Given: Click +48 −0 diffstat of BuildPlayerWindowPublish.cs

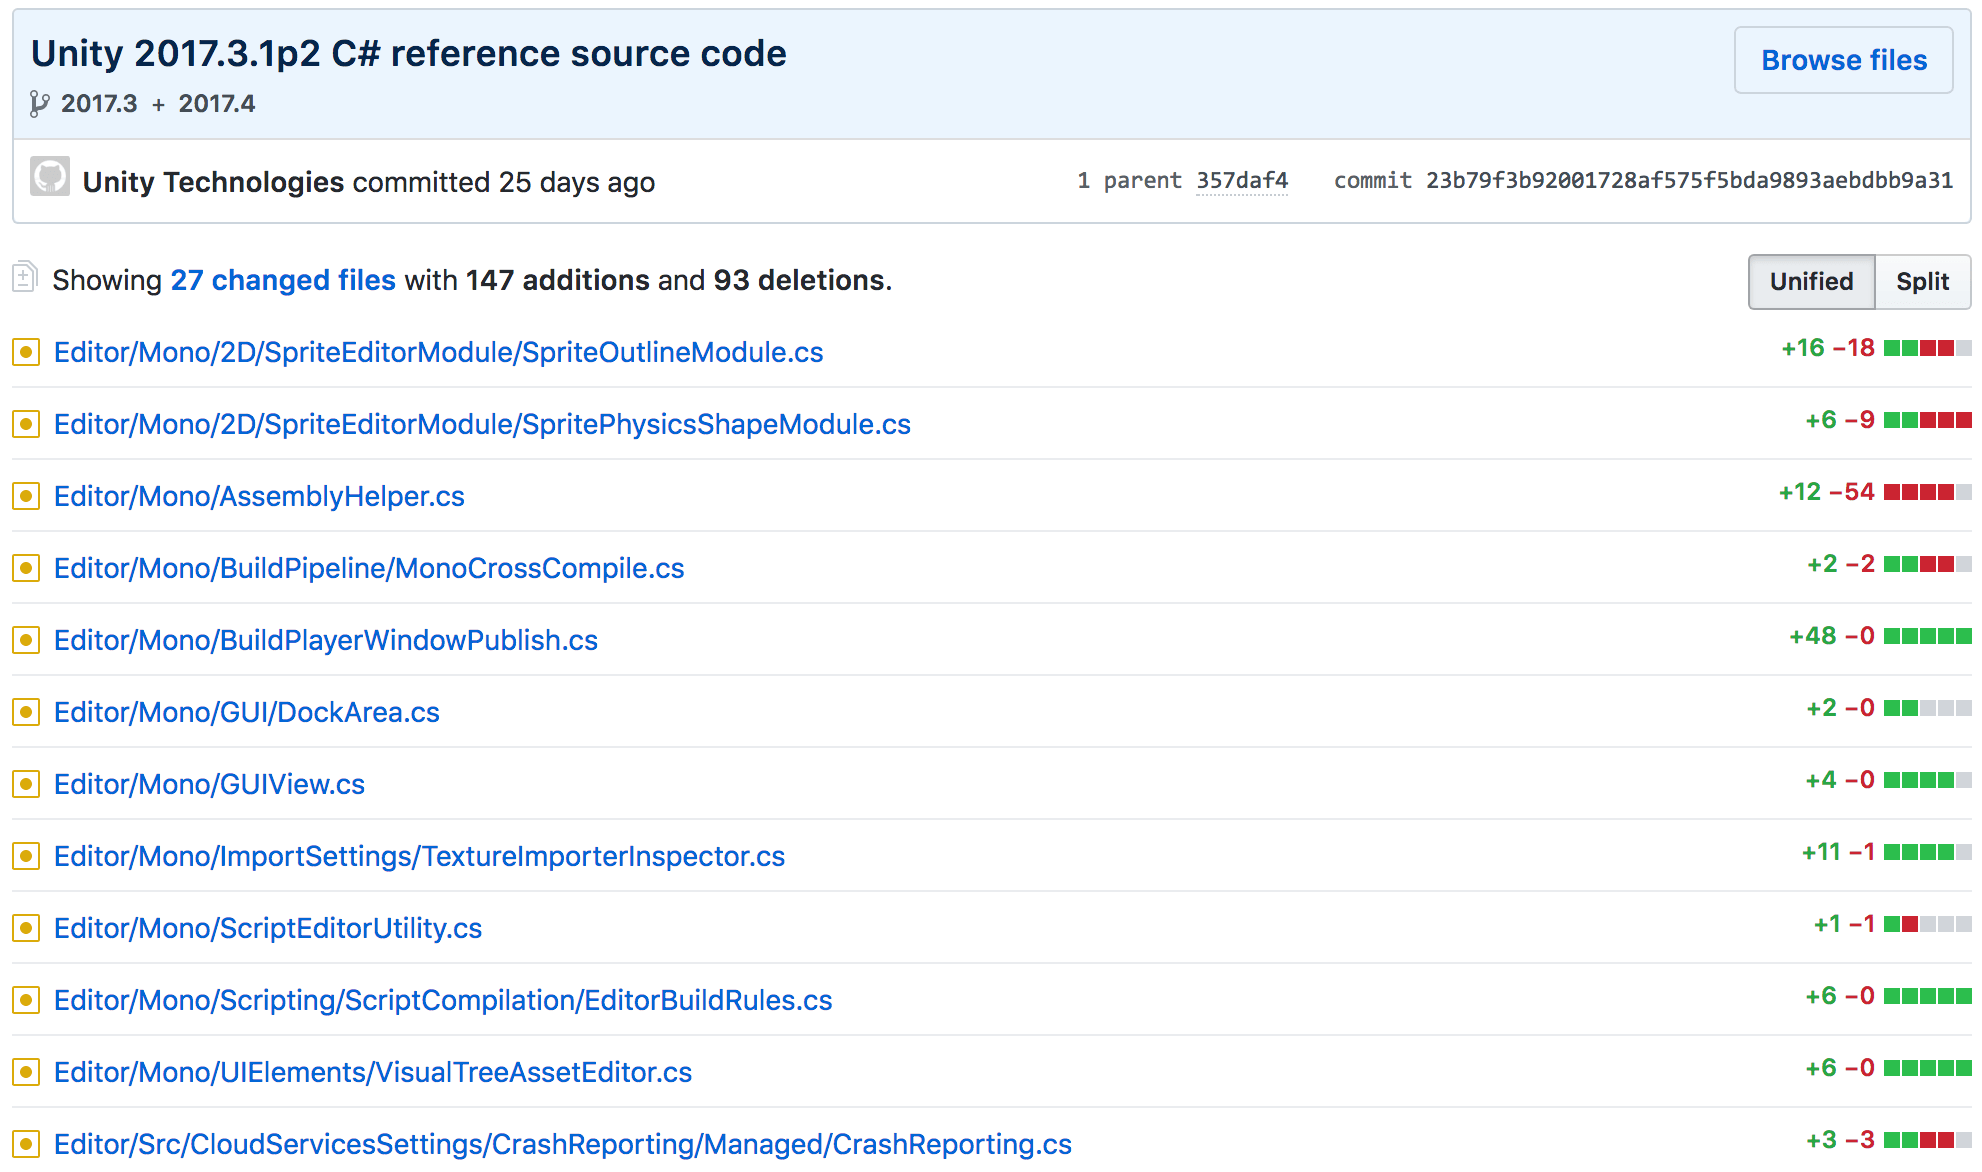Looking at the screenshot, I should click(1880, 636).
